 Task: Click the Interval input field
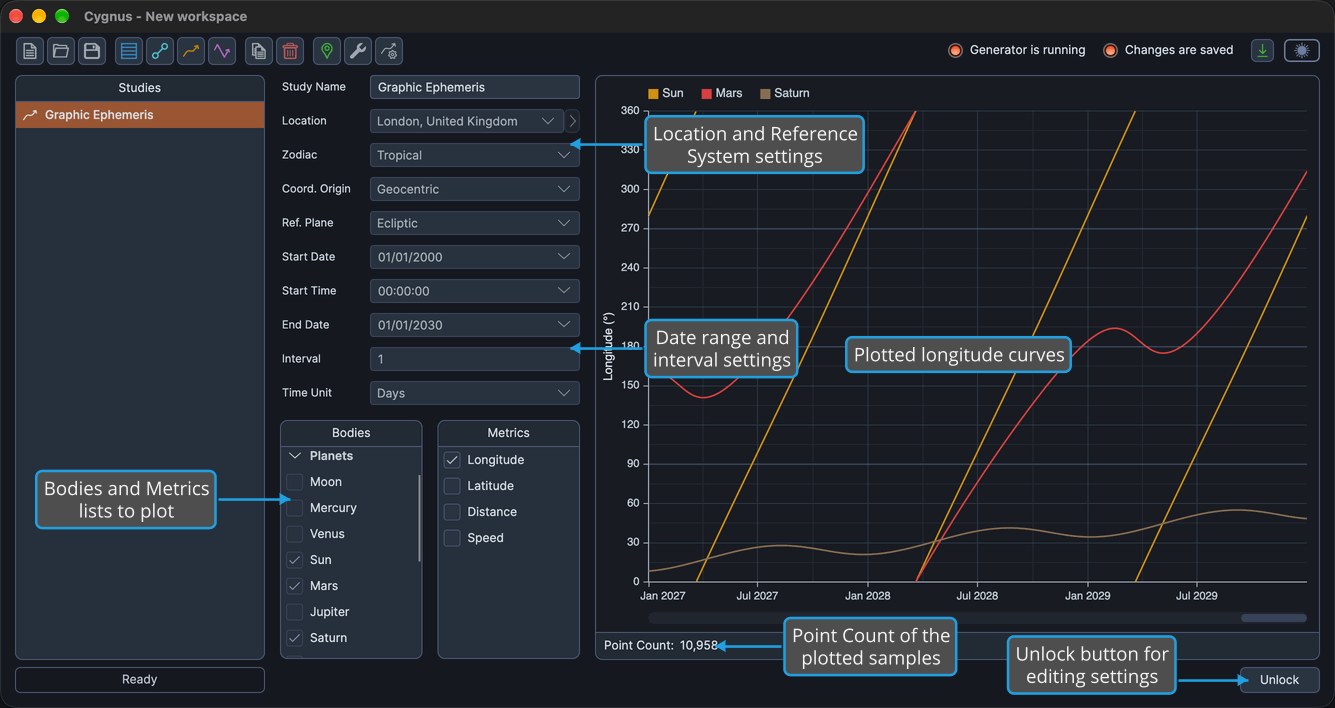pyautogui.click(x=475, y=359)
